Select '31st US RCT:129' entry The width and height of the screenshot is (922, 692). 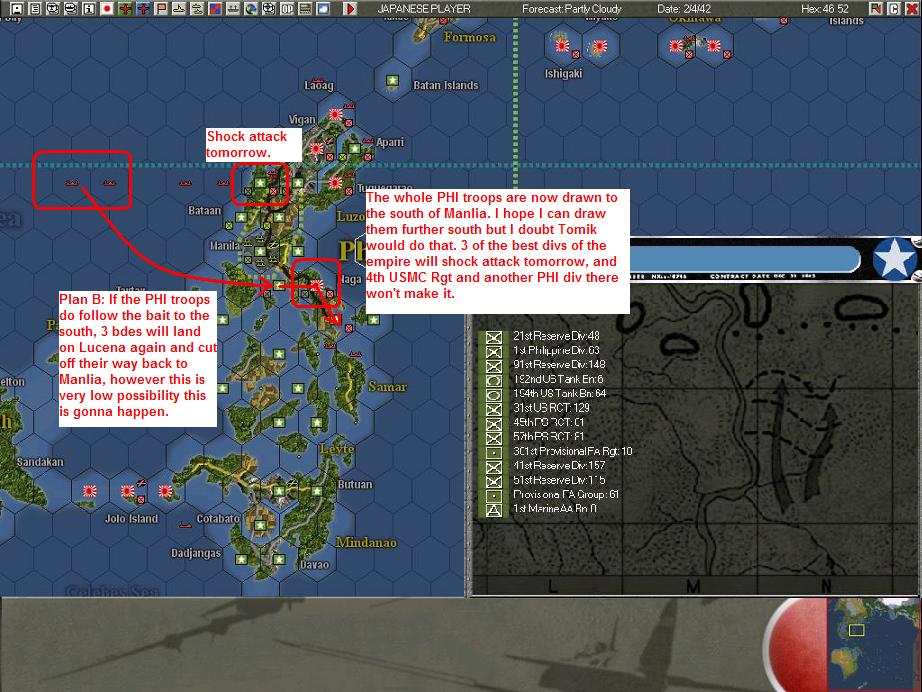click(x=551, y=408)
